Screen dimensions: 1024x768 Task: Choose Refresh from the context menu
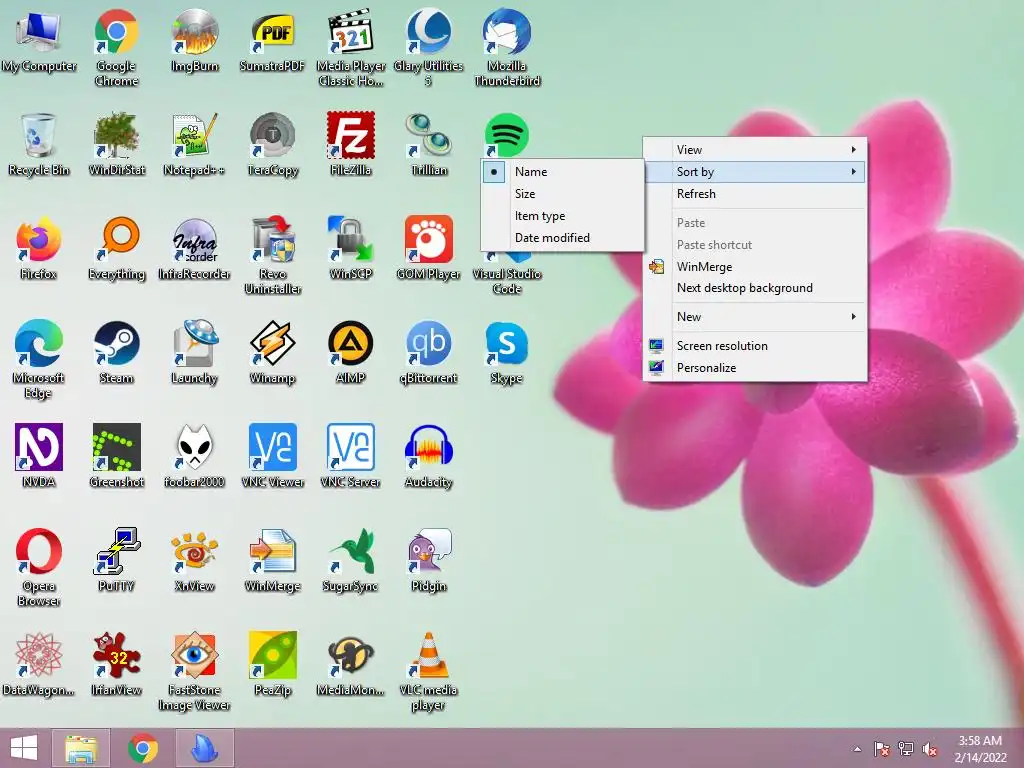click(x=755, y=194)
